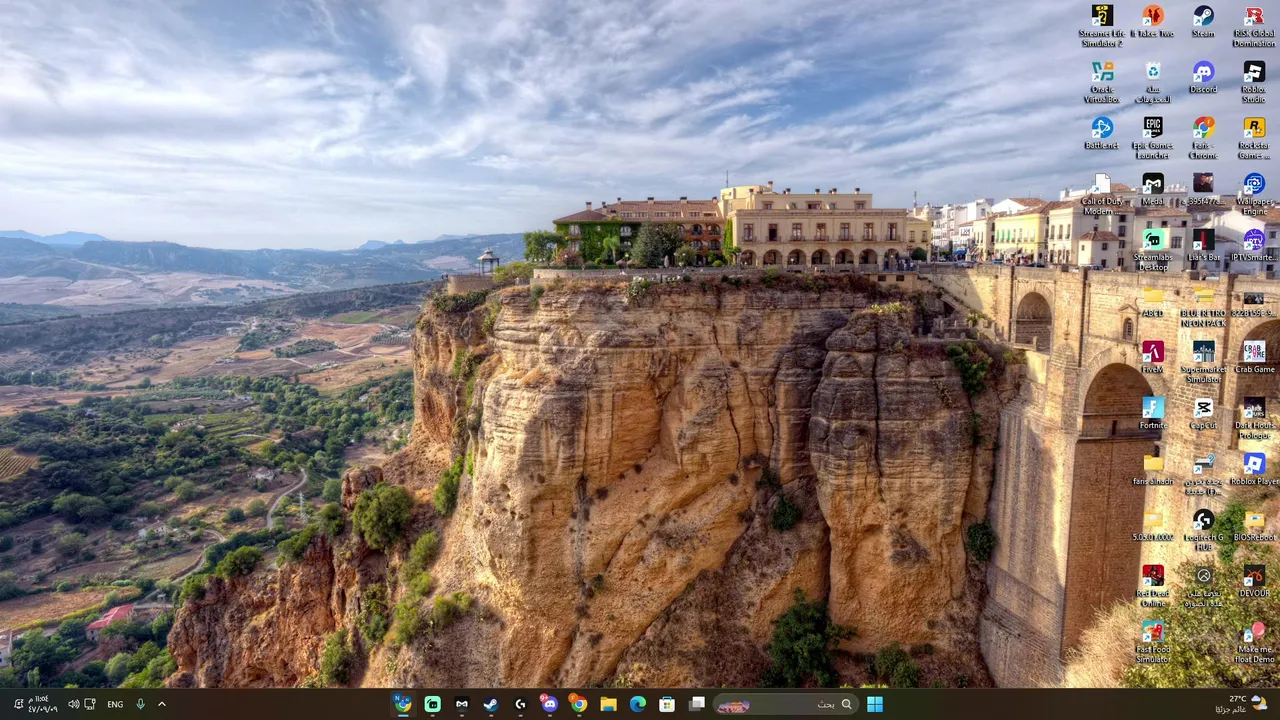
Task: Open DEVOUR desktop shortcut
Action: (x=1254, y=582)
